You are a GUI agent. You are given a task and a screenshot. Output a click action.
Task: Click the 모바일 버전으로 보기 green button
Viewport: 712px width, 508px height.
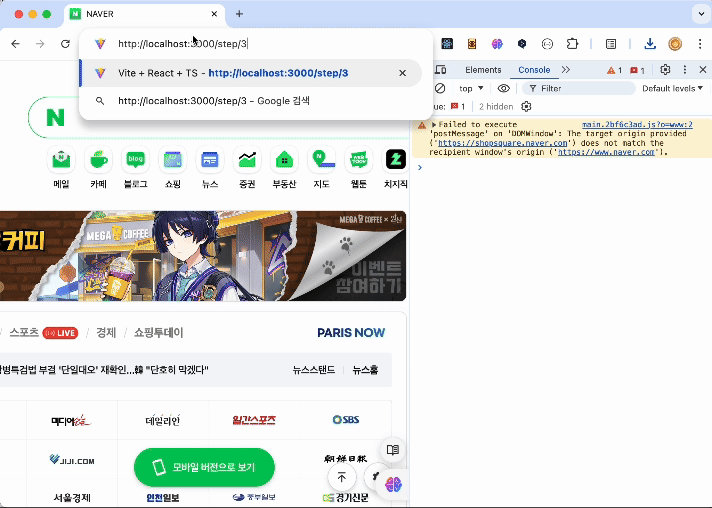[x=204, y=467]
